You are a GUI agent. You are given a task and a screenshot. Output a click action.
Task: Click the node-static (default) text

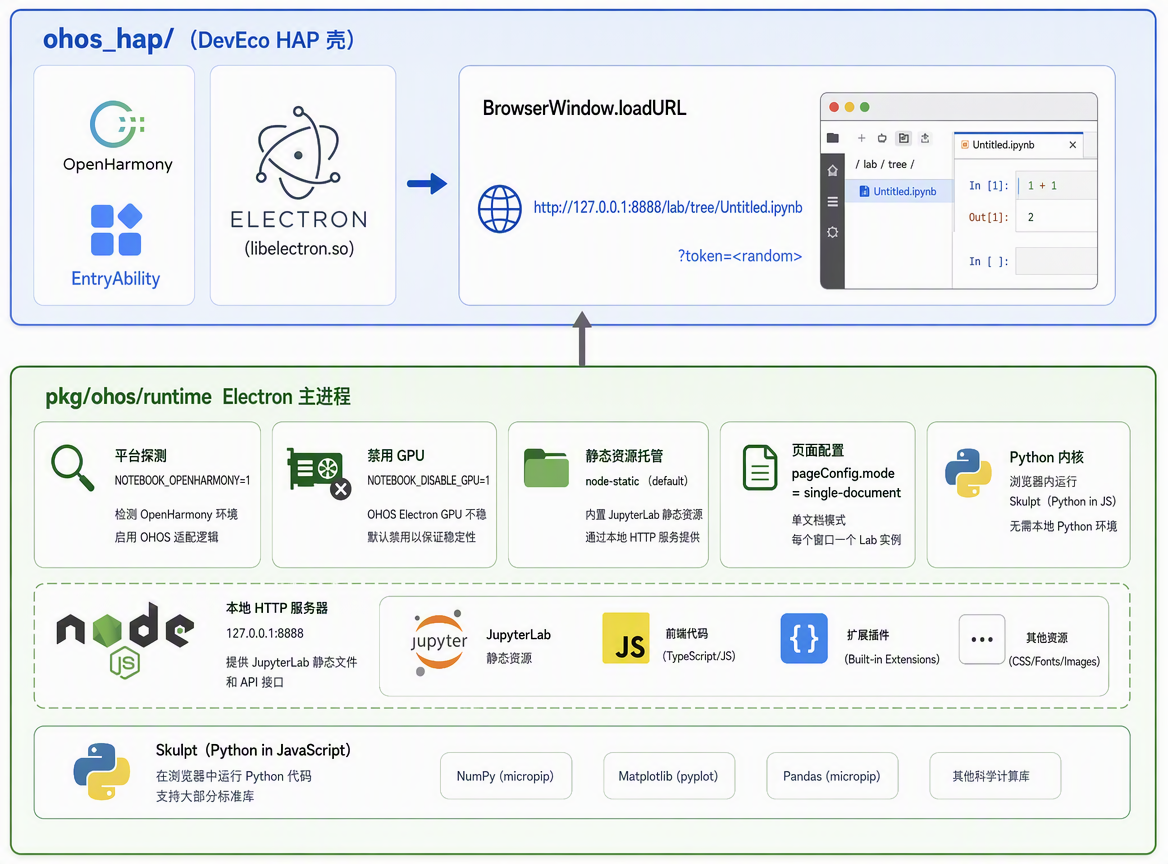click(637, 481)
